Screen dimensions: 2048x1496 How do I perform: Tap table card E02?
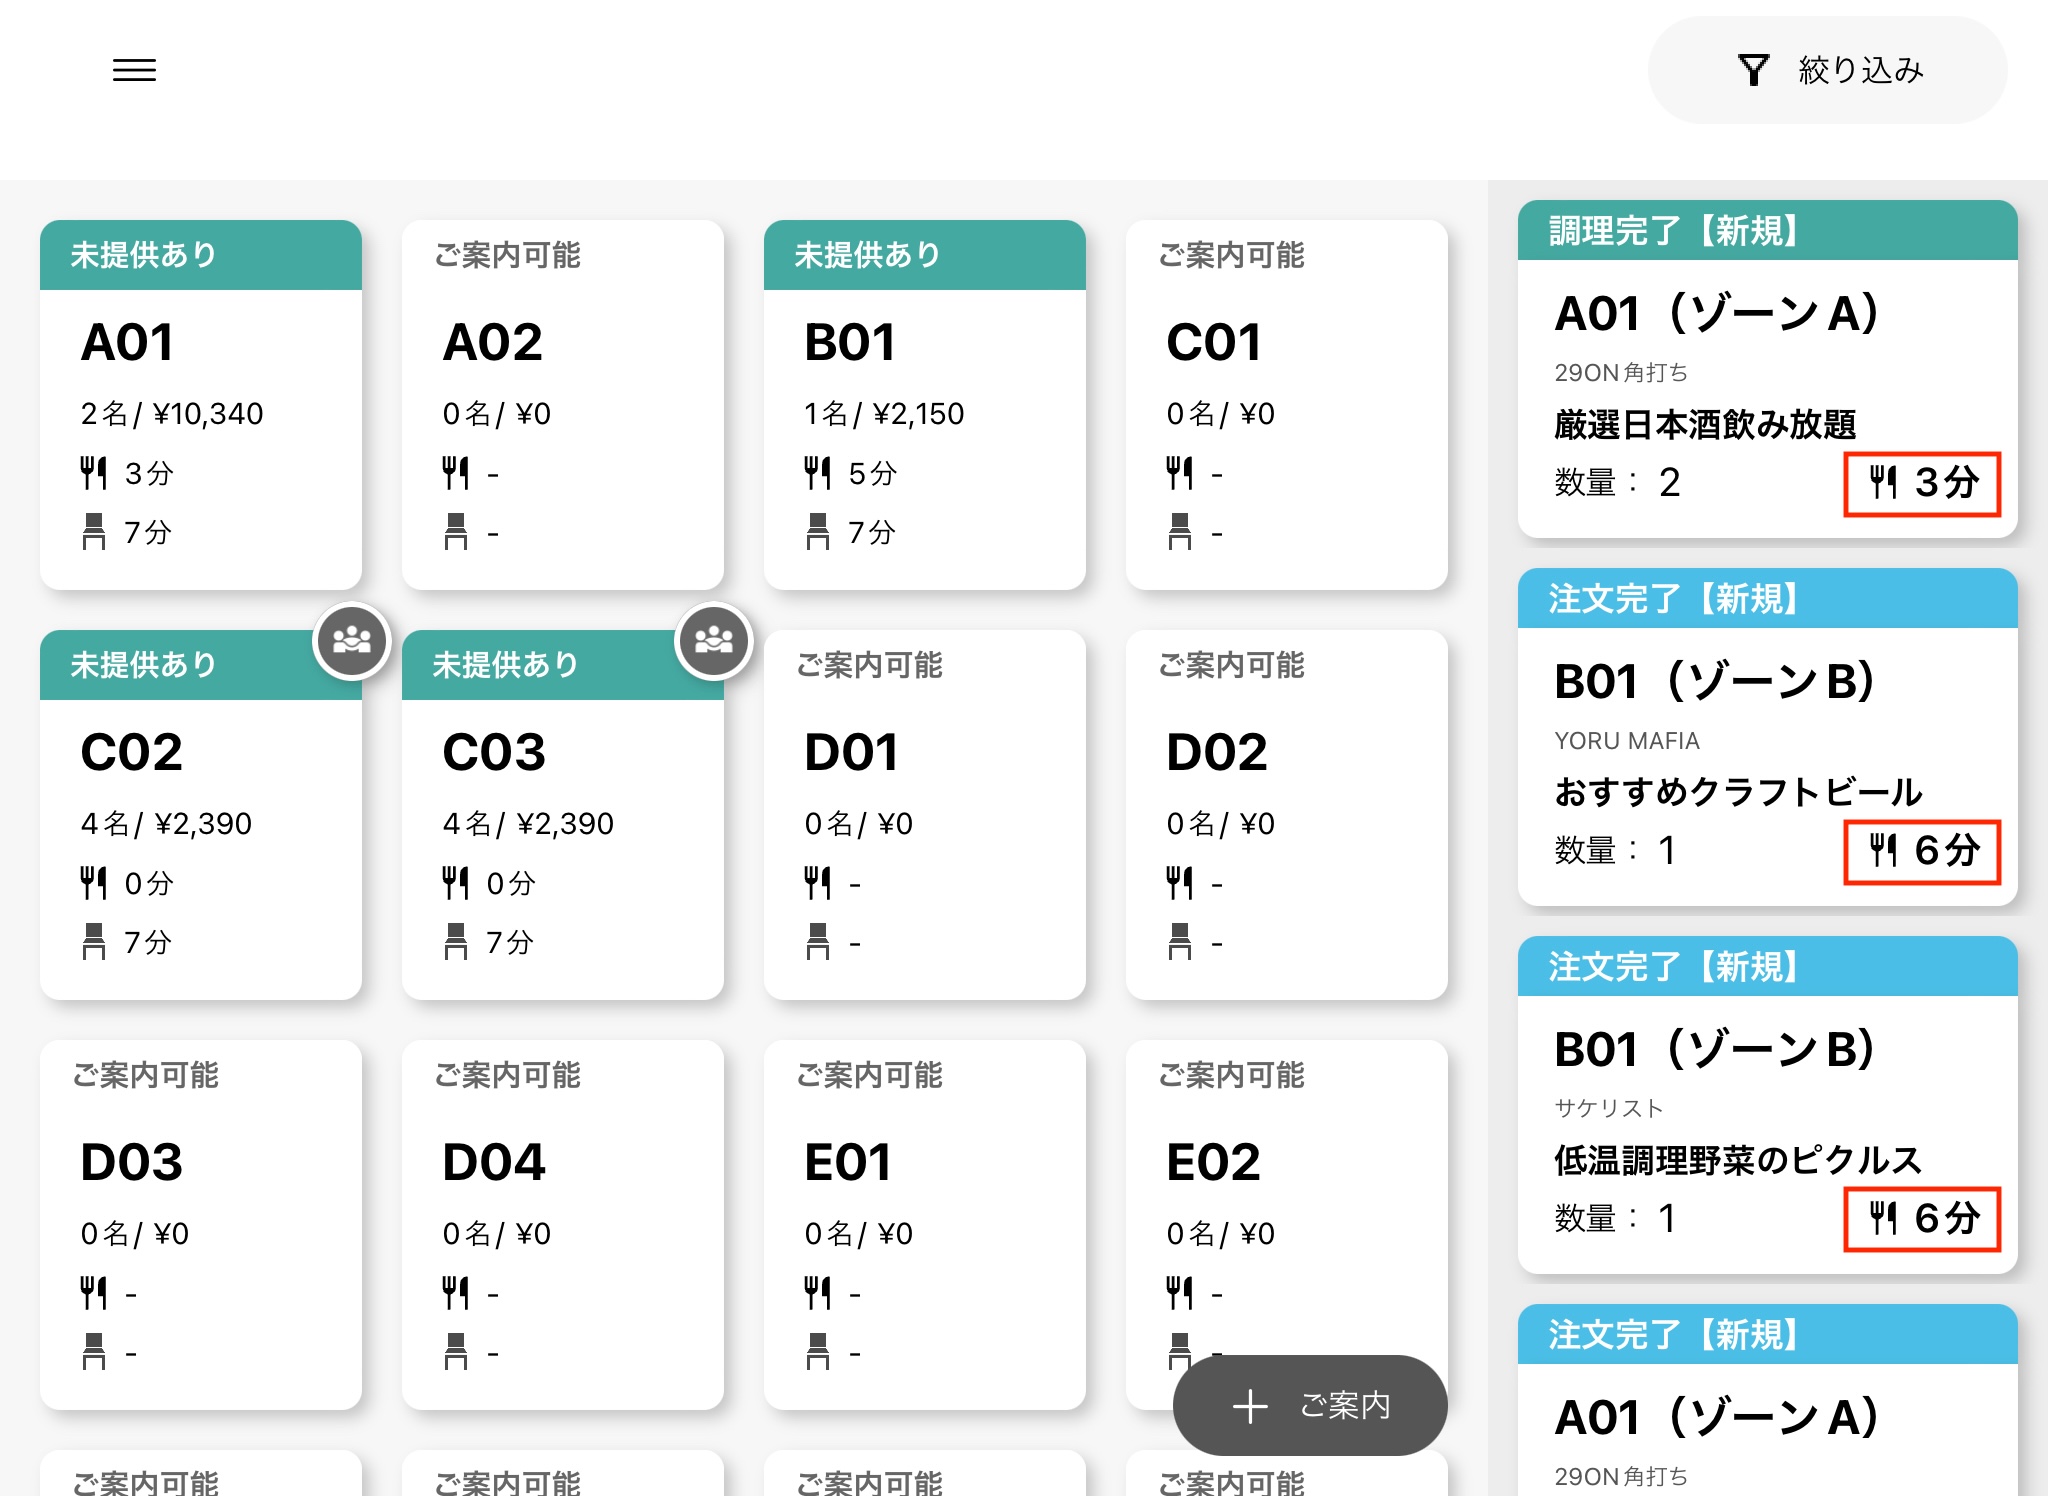(x=1287, y=1225)
